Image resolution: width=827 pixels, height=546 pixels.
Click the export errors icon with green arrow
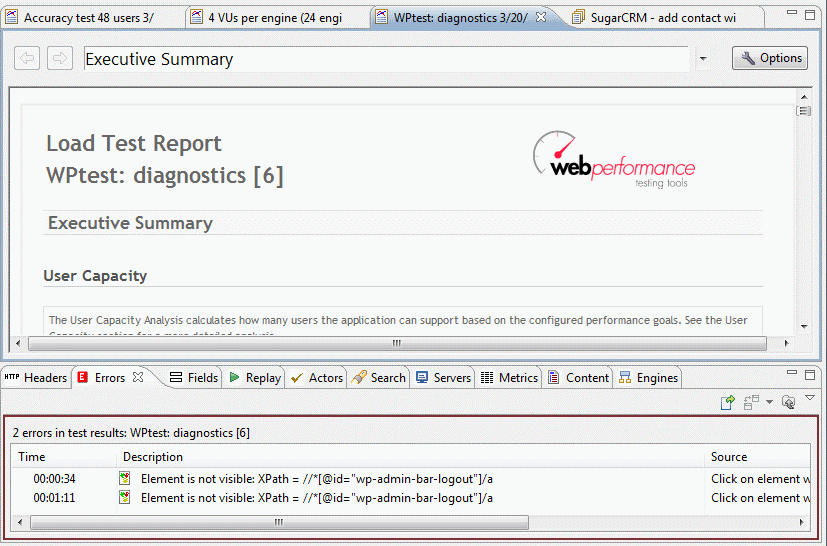point(727,403)
